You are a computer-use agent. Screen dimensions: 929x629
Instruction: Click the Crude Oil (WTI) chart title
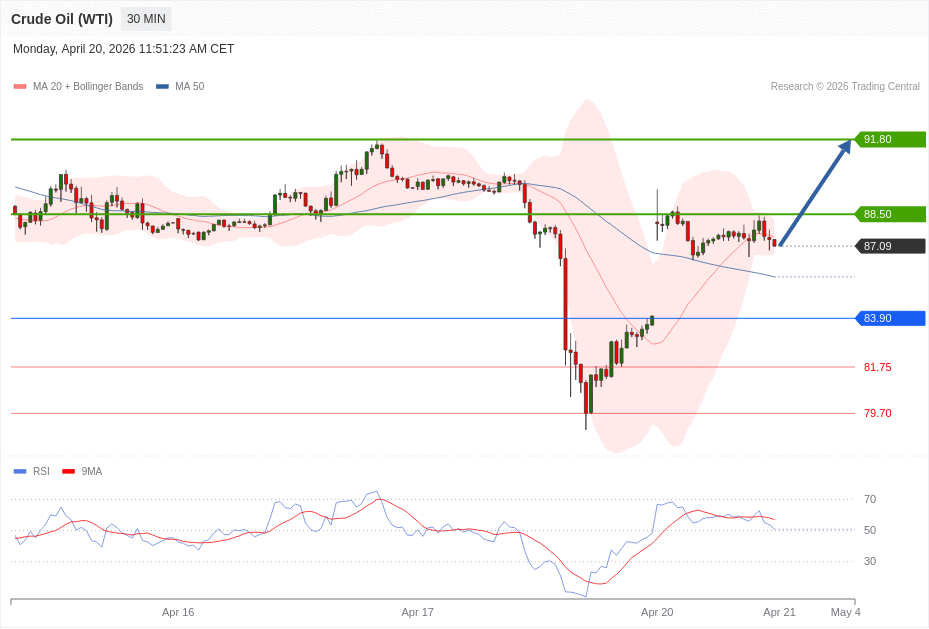62,19
